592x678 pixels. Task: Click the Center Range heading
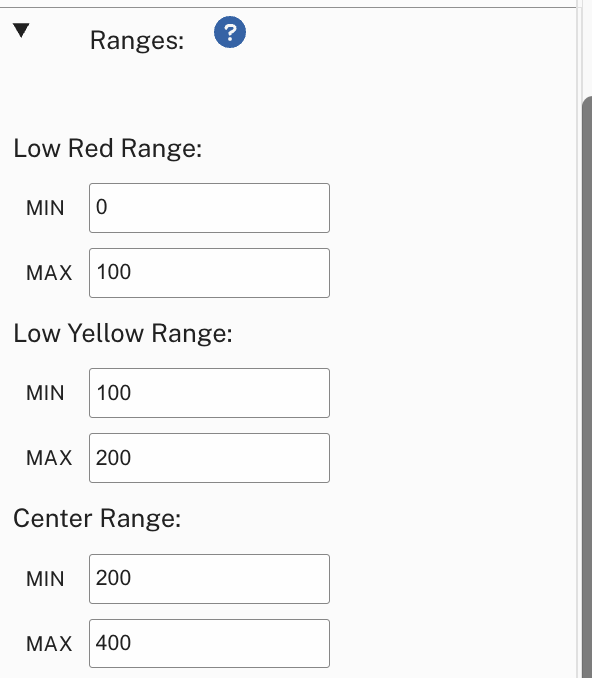coord(97,519)
